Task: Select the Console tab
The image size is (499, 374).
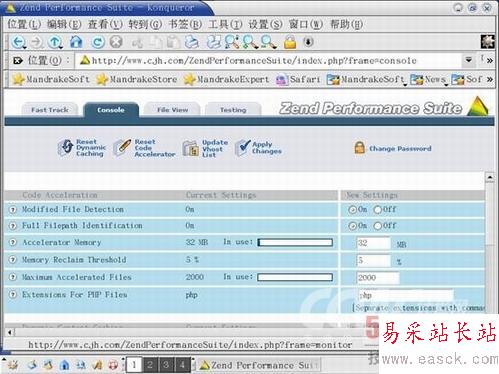Action: pyautogui.click(x=111, y=110)
